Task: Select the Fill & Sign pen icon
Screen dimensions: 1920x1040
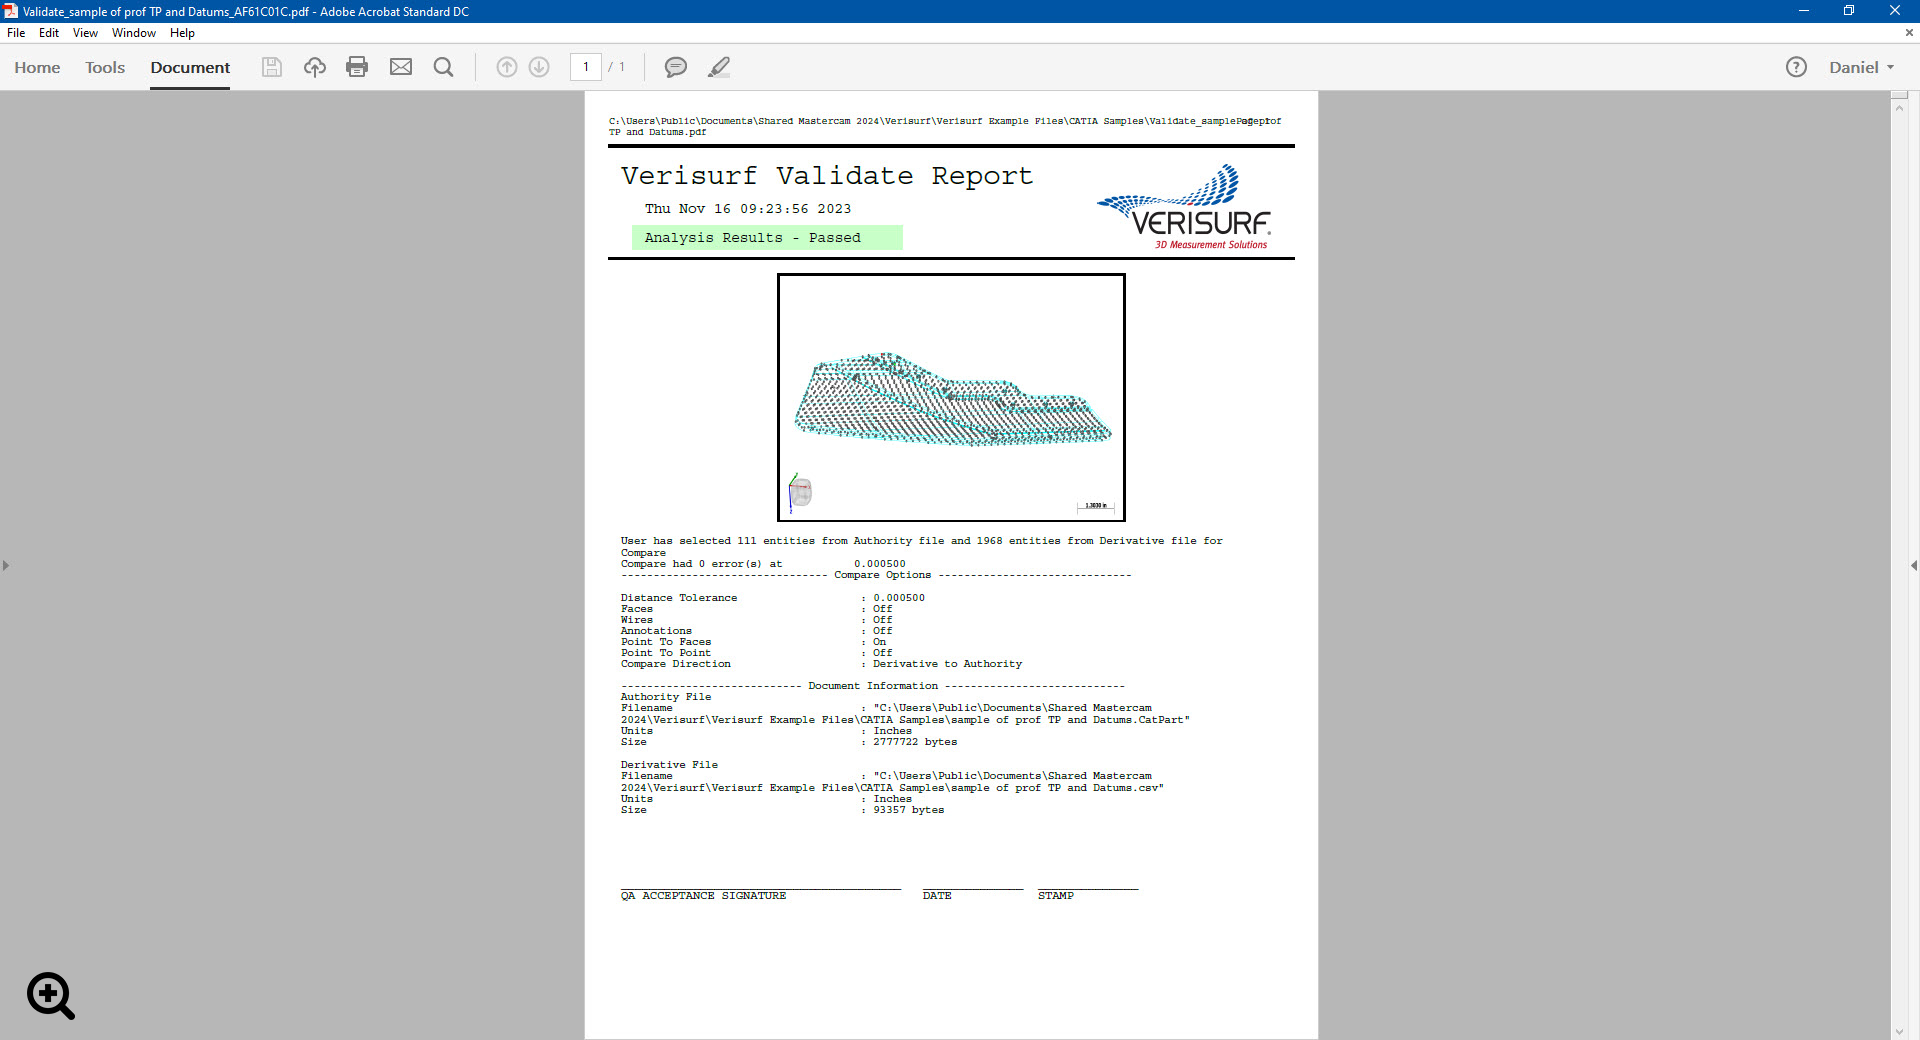Action: 719,67
